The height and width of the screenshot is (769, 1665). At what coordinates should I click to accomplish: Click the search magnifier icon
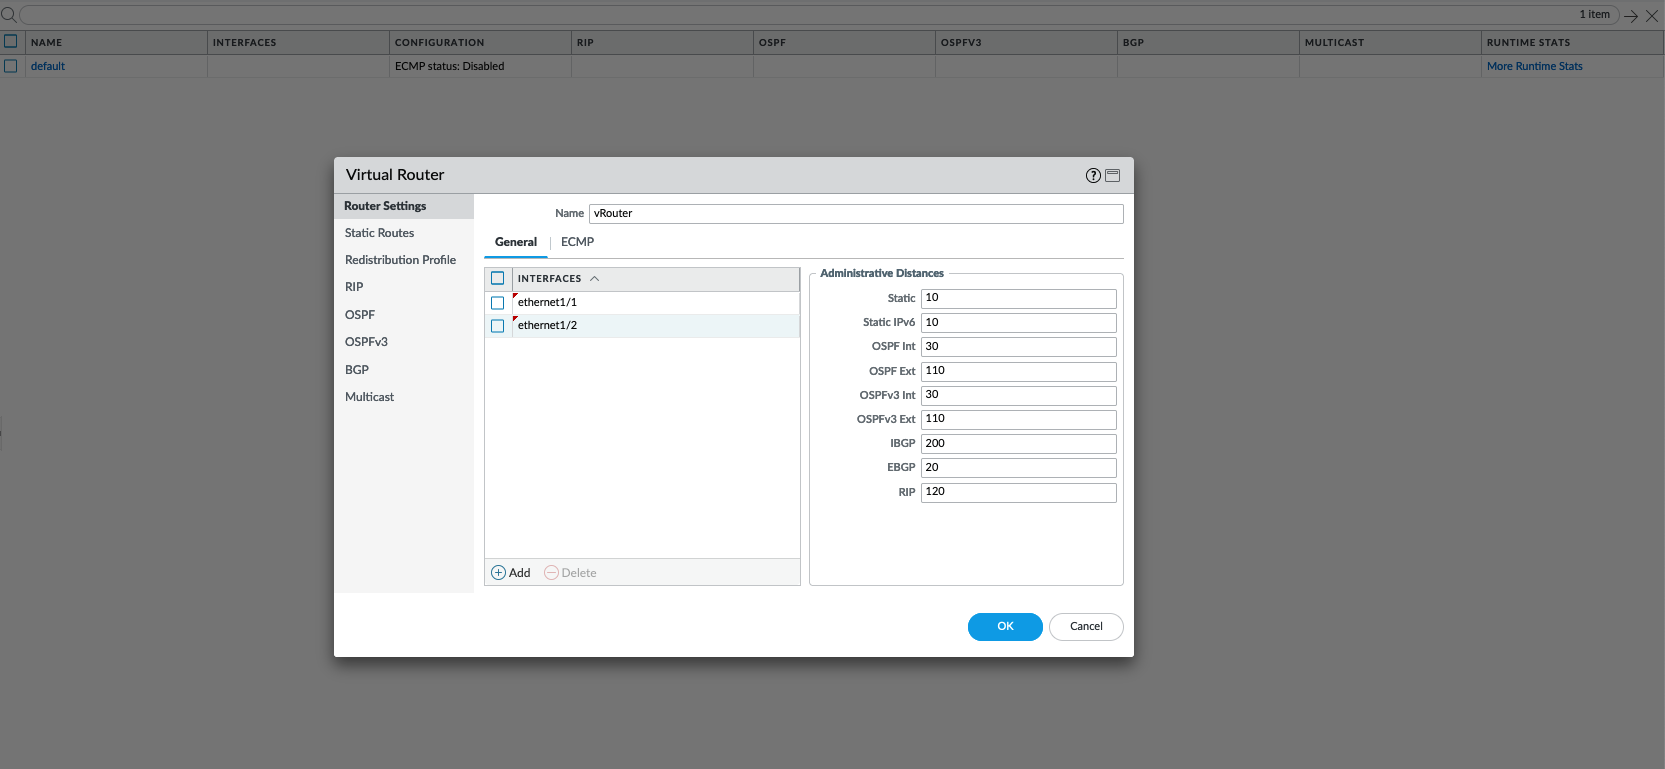tap(8, 15)
